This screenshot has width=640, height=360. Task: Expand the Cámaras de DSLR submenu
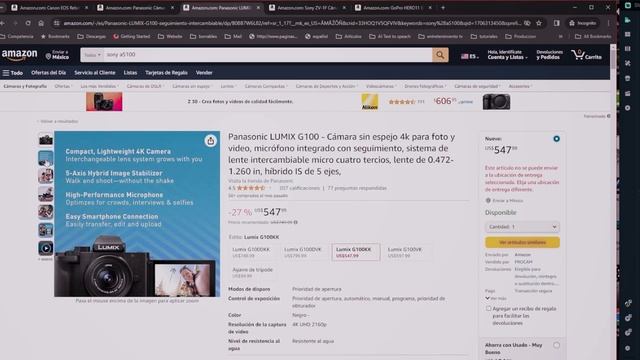145,86
